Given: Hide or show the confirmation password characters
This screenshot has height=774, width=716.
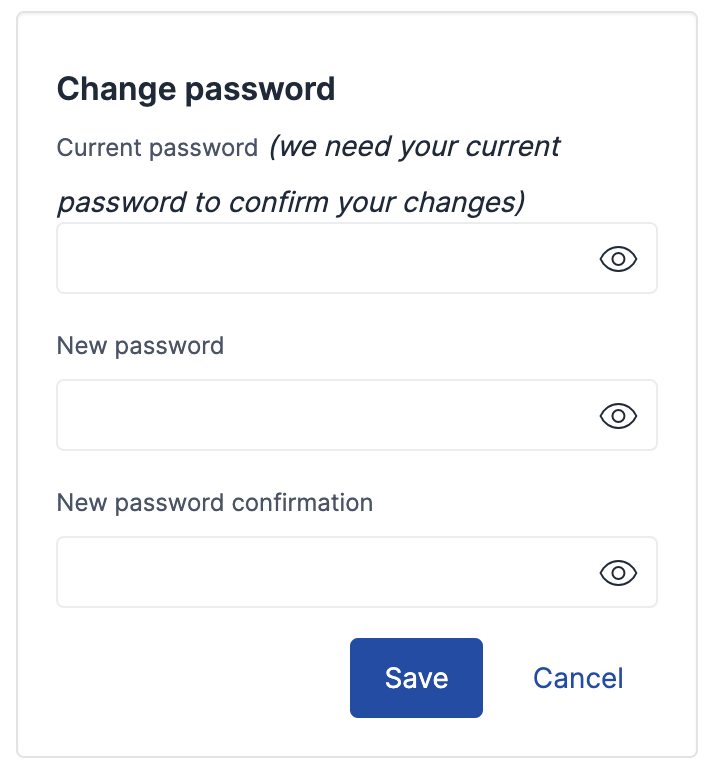Looking at the screenshot, I should [x=618, y=573].
